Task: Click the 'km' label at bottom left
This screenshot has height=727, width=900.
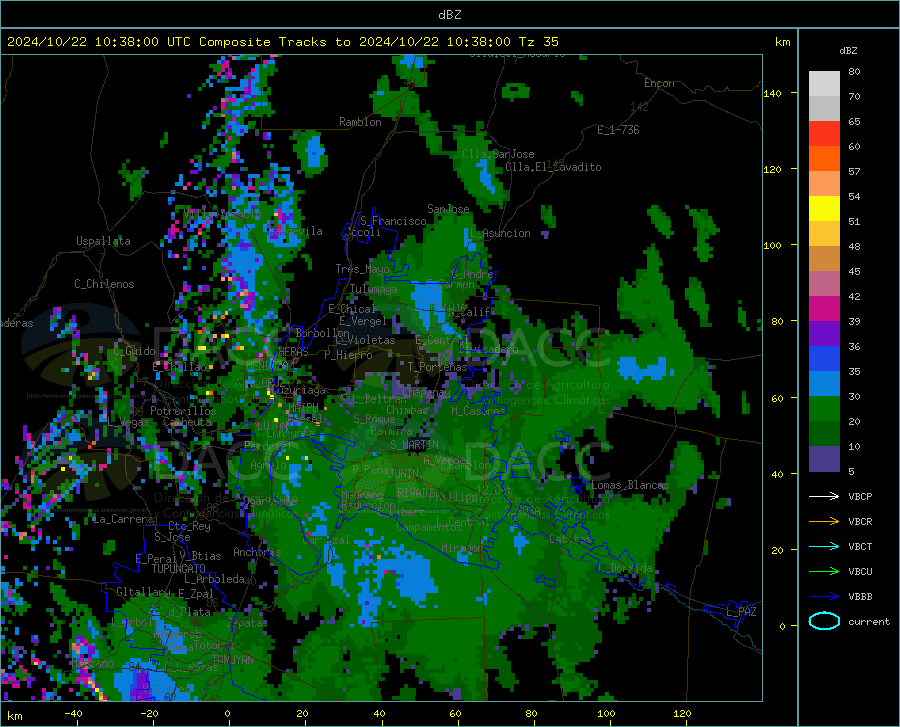Action: [x=14, y=716]
